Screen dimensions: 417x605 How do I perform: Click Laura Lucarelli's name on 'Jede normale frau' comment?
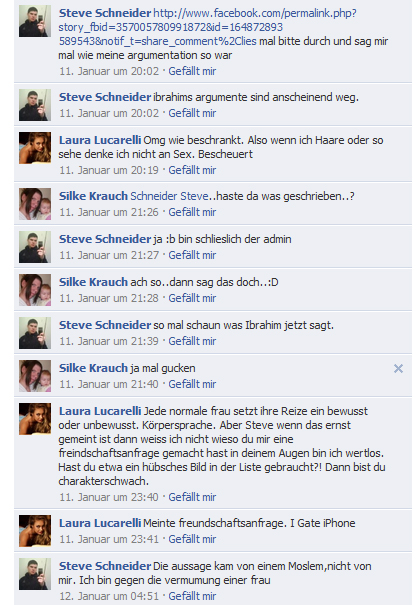click(100, 411)
